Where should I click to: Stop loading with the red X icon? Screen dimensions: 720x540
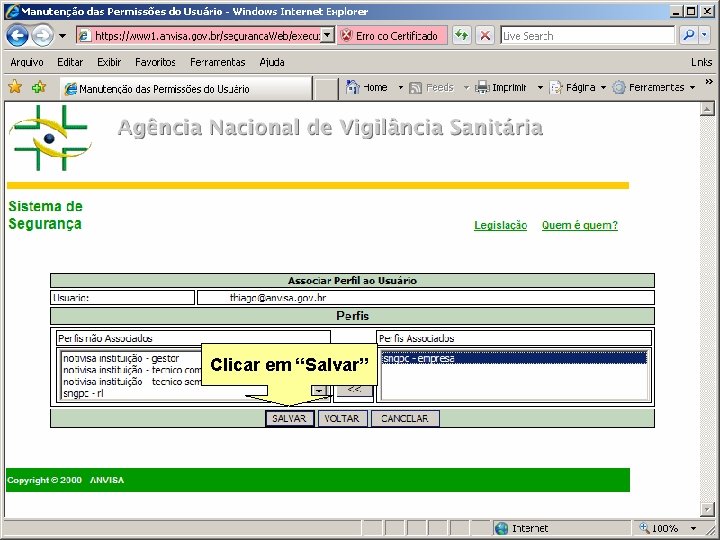pyautogui.click(x=485, y=35)
